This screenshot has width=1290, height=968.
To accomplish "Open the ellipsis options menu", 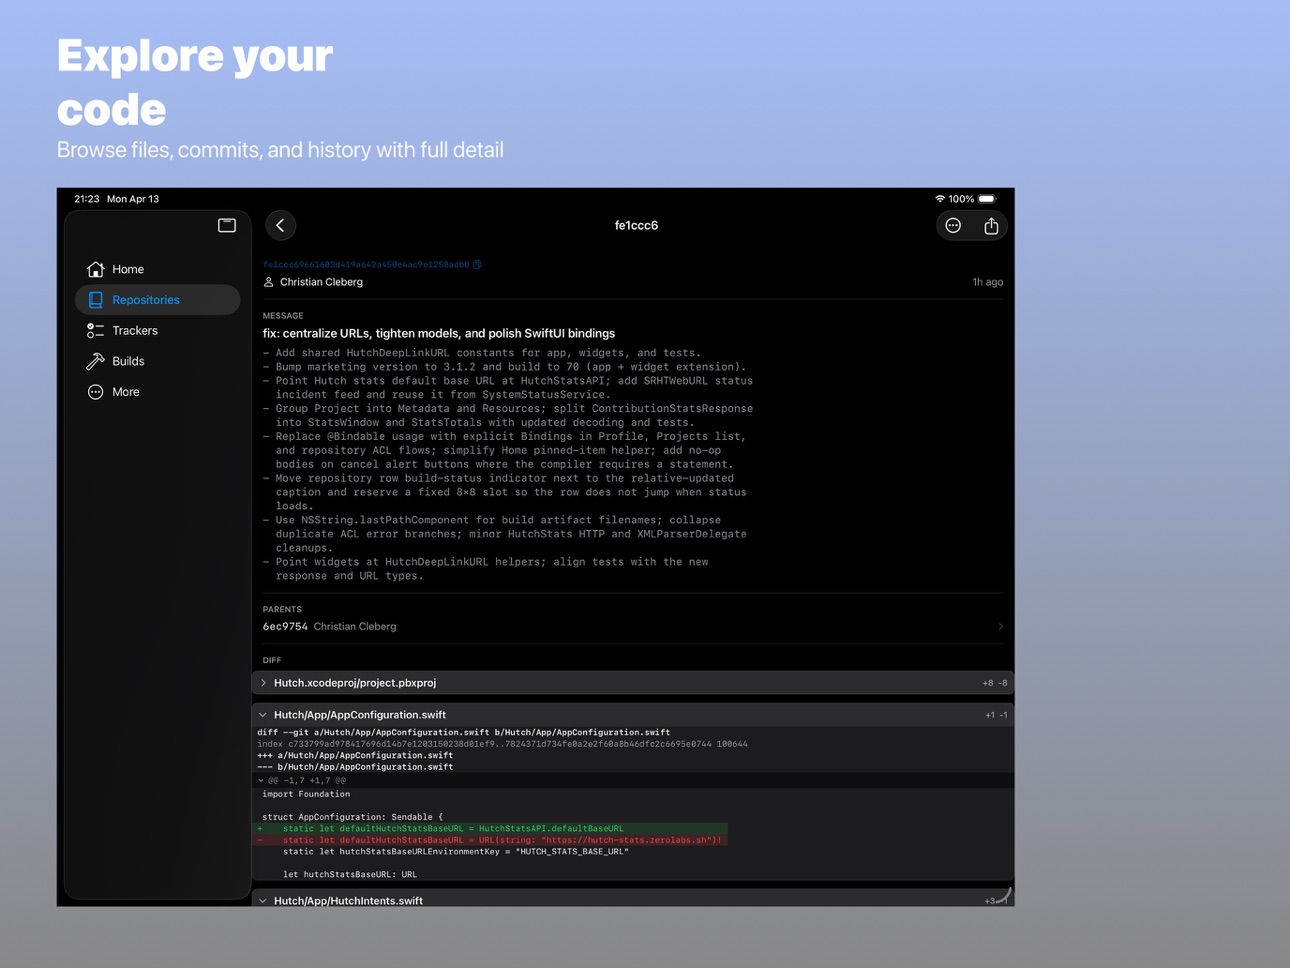I will tap(953, 226).
